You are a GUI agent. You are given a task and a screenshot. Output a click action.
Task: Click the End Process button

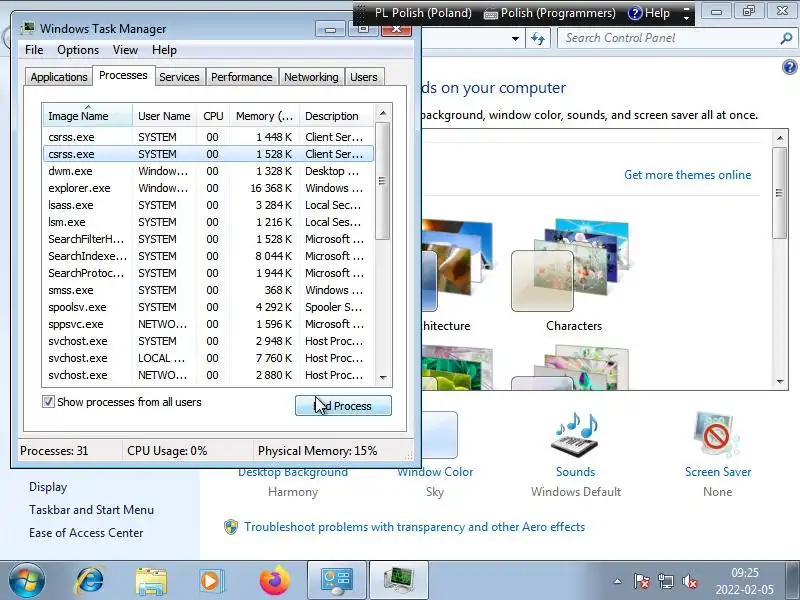343,406
